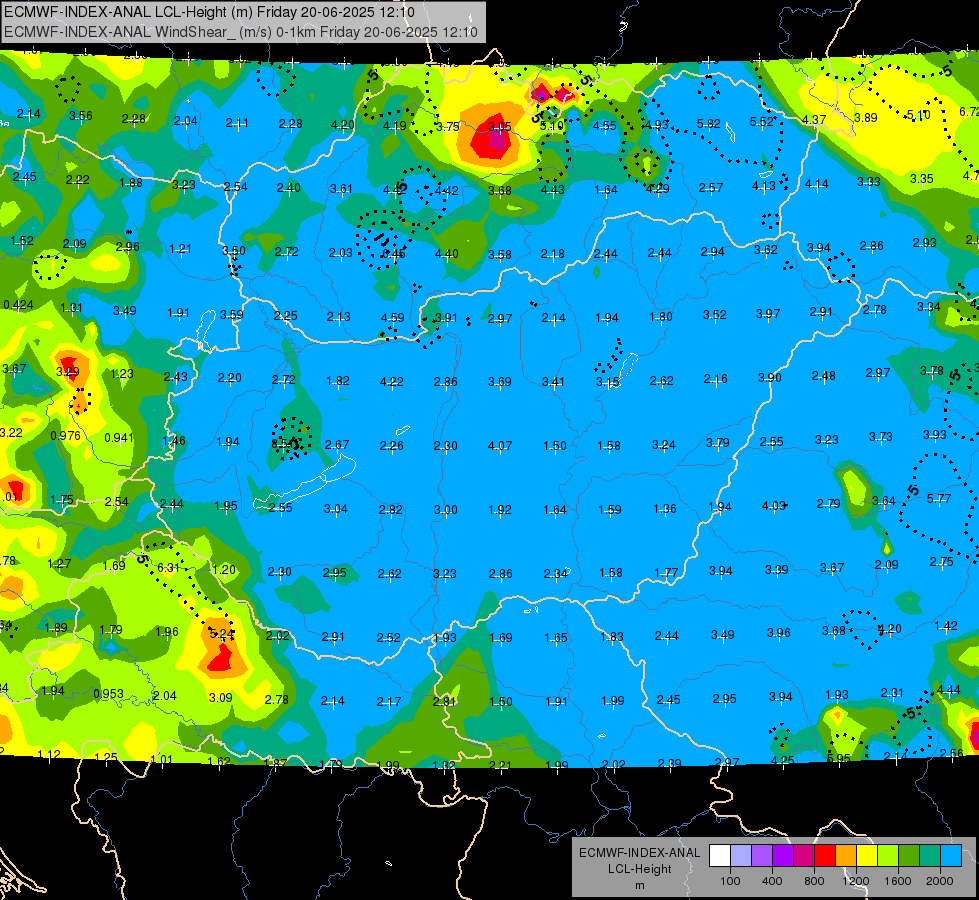The width and height of the screenshot is (979, 900).
Task: Click the wind shear value 0.976
Action: tap(66, 435)
